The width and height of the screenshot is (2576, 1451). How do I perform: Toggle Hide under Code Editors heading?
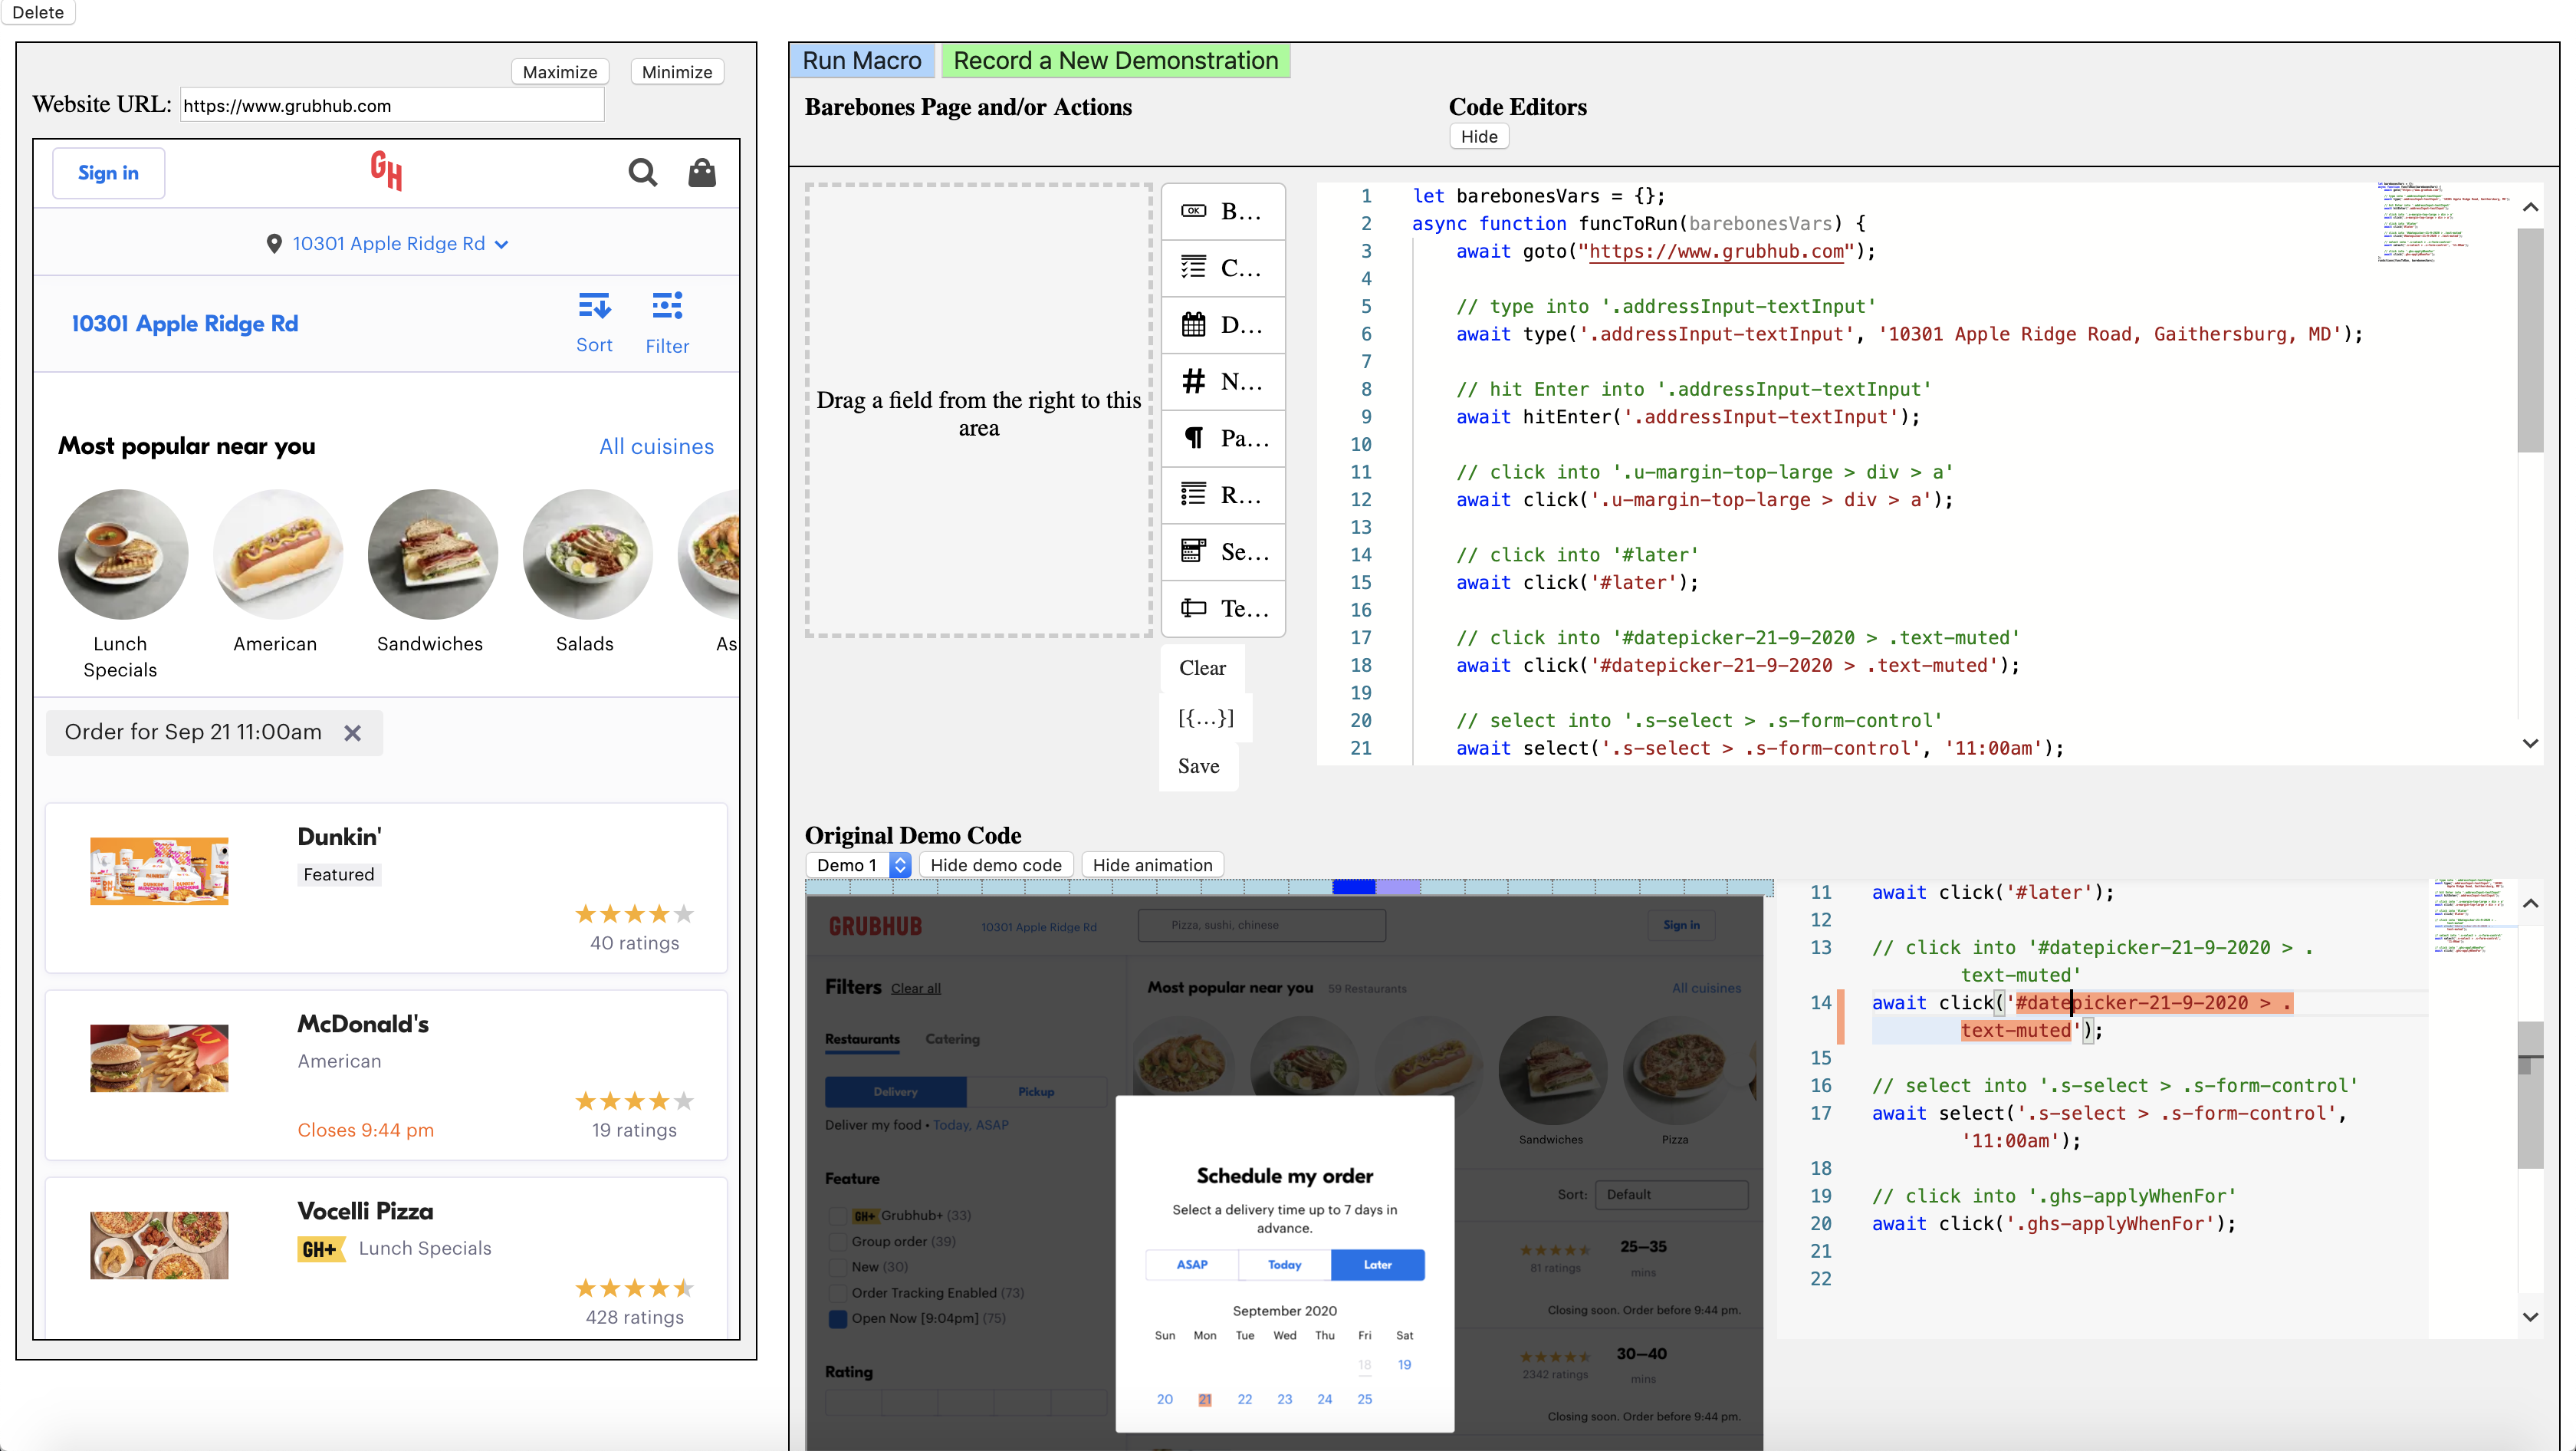1478,137
